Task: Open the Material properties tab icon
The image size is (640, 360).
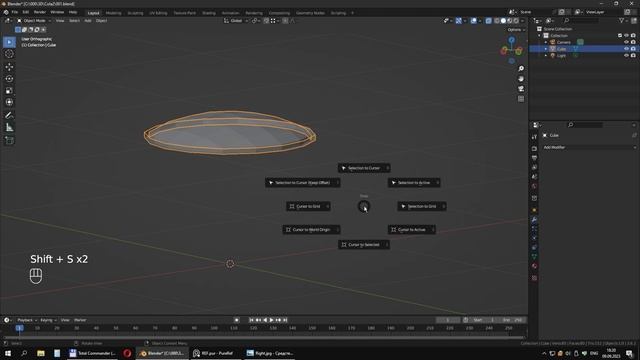Action: pyautogui.click(x=534, y=266)
